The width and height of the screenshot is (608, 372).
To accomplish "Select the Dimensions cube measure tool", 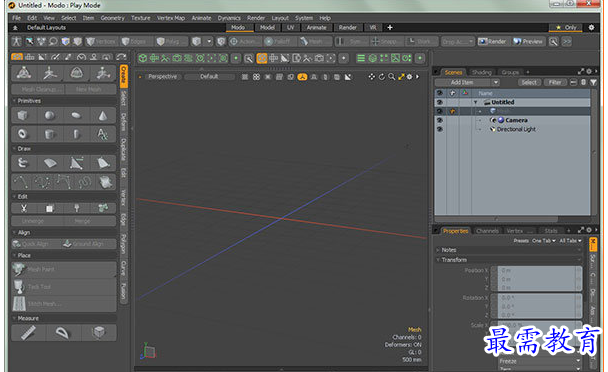I will (98, 332).
